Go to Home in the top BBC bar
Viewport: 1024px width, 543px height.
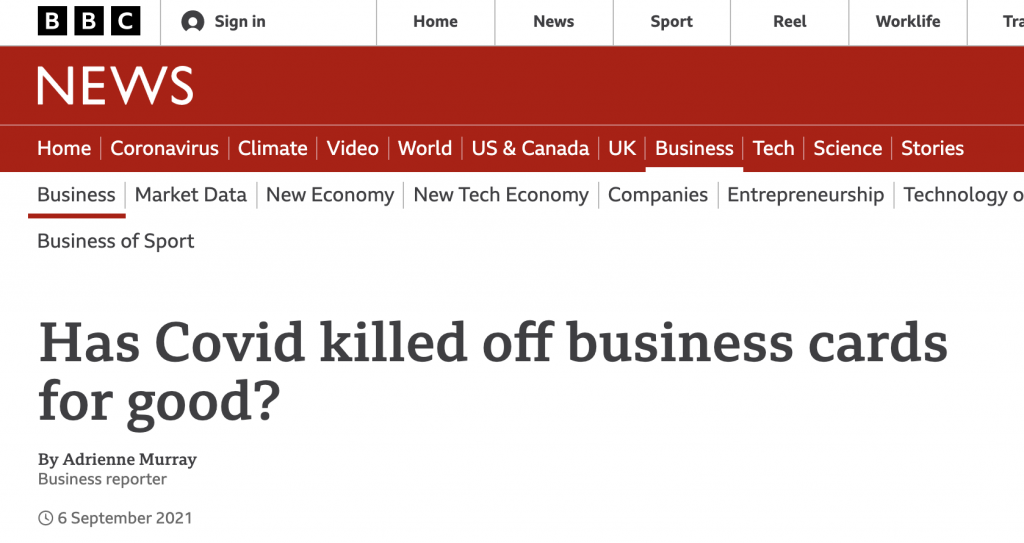point(435,22)
